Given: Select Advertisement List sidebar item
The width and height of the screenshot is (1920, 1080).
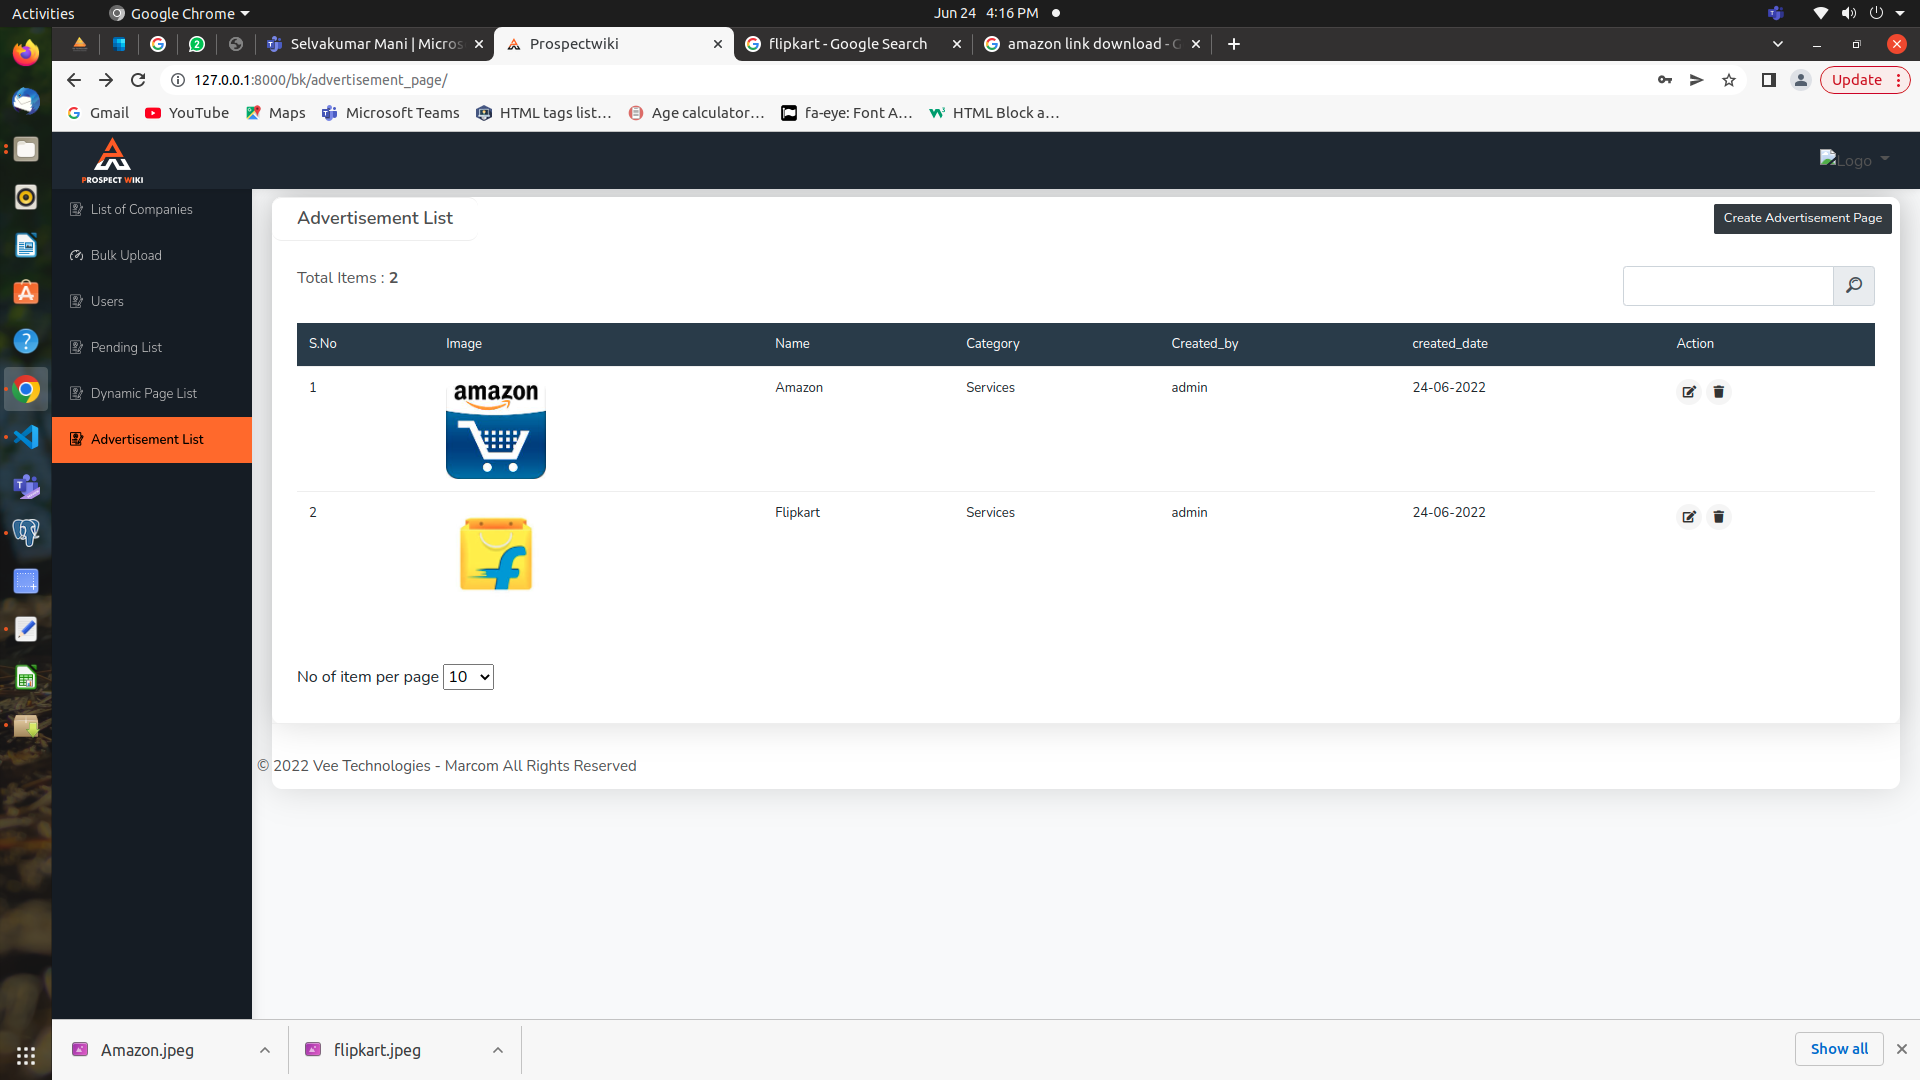Looking at the screenshot, I should click(152, 440).
